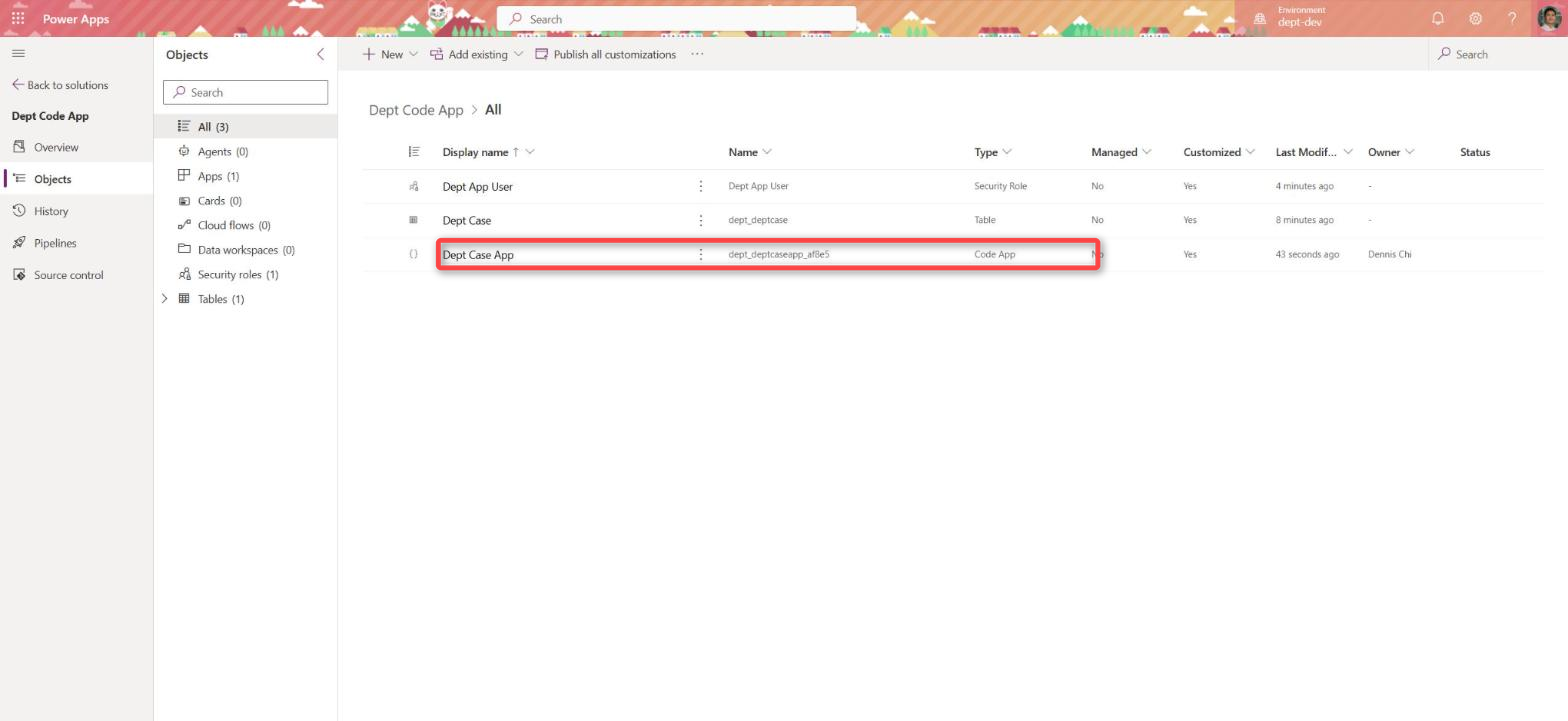Open more actions for Dept Case App

(701, 254)
